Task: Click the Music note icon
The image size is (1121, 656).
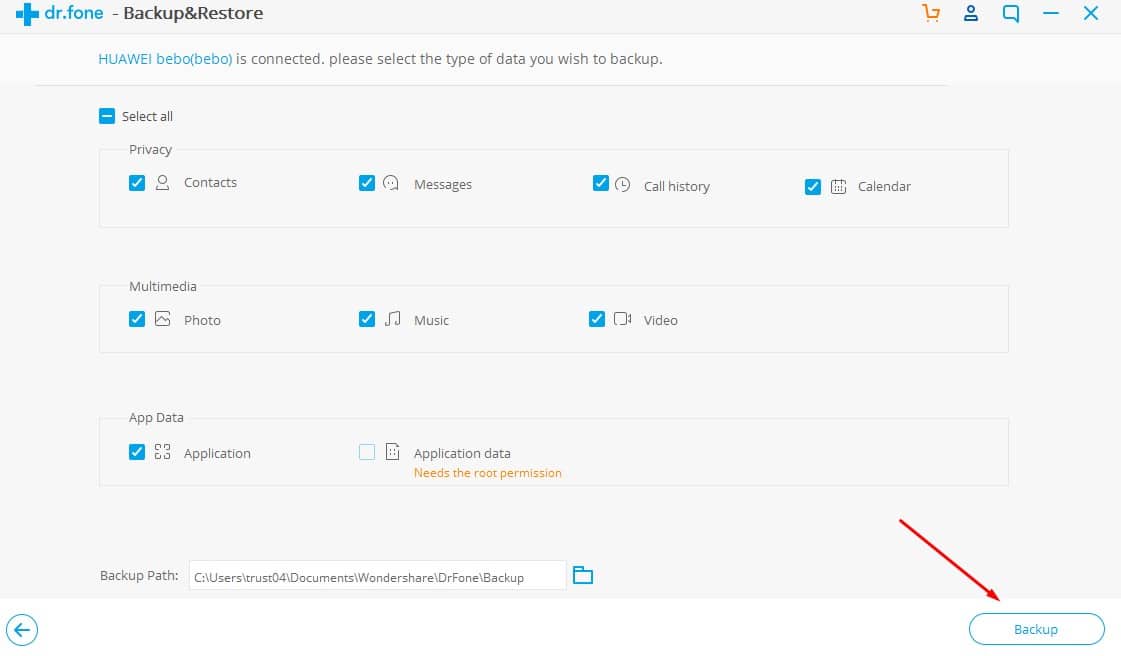Action: point(393,319)
